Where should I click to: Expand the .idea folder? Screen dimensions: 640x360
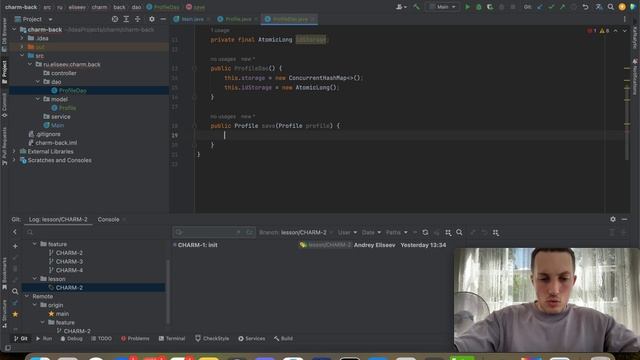(x=22, y=38)
